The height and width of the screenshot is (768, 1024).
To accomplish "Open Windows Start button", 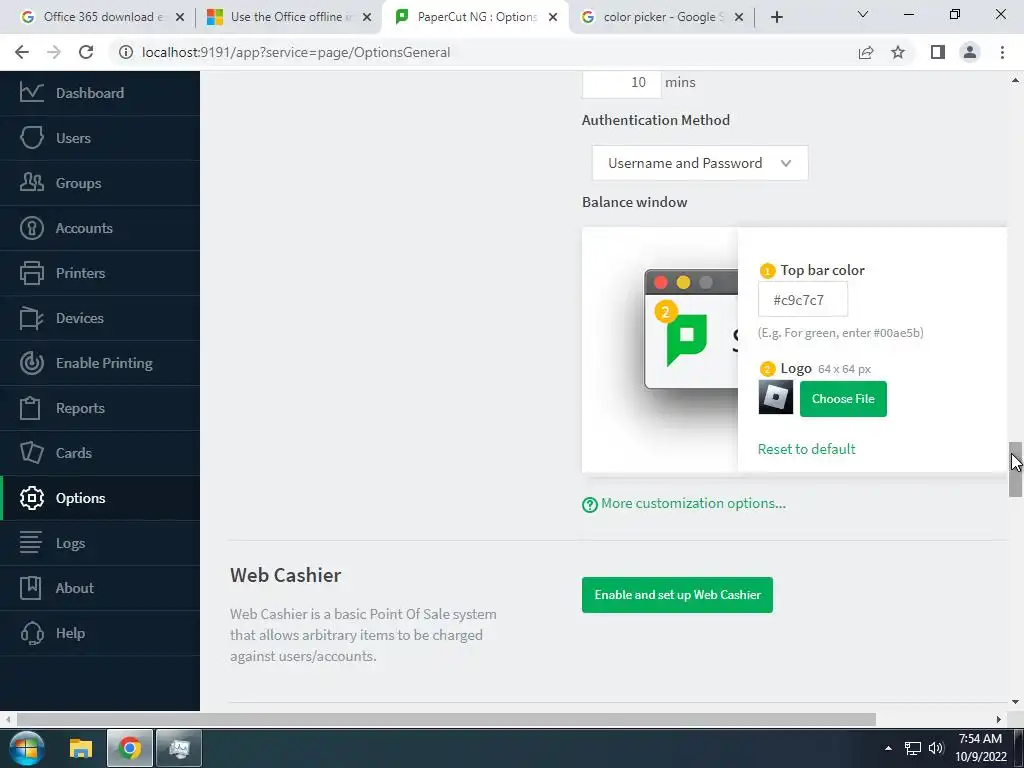I will click(x=26, y=748).
